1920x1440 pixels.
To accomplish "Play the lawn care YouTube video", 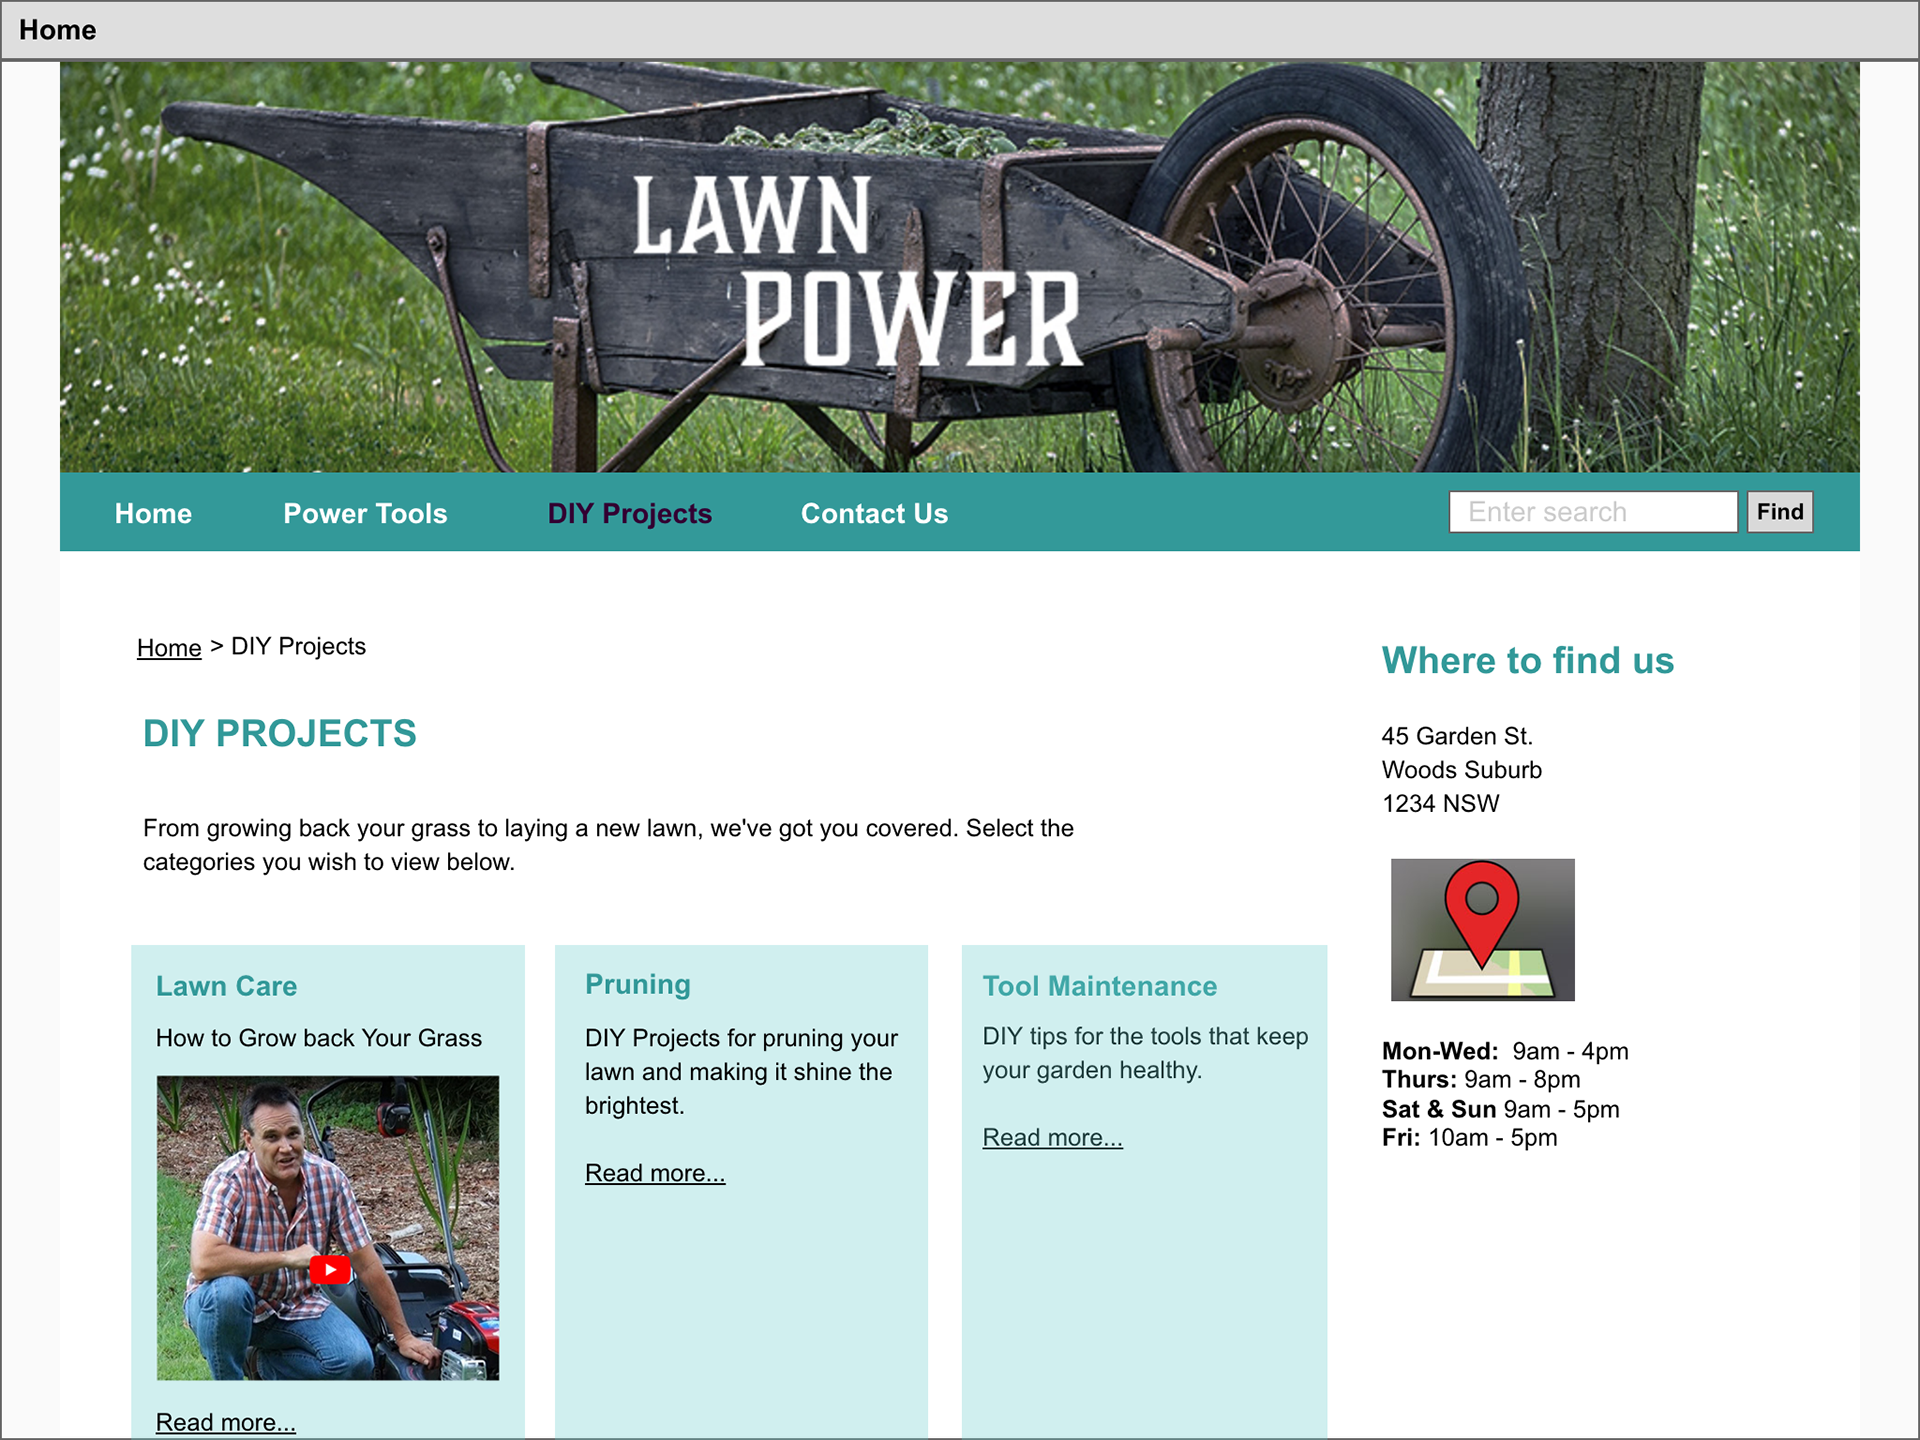I will (x=330, y=1269).
